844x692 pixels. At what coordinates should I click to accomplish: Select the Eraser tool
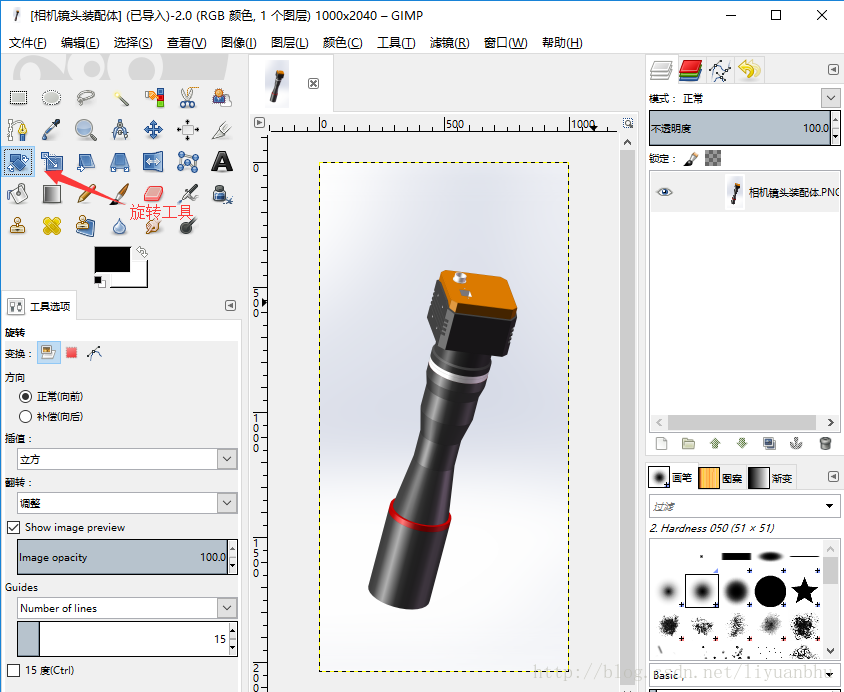154,193
